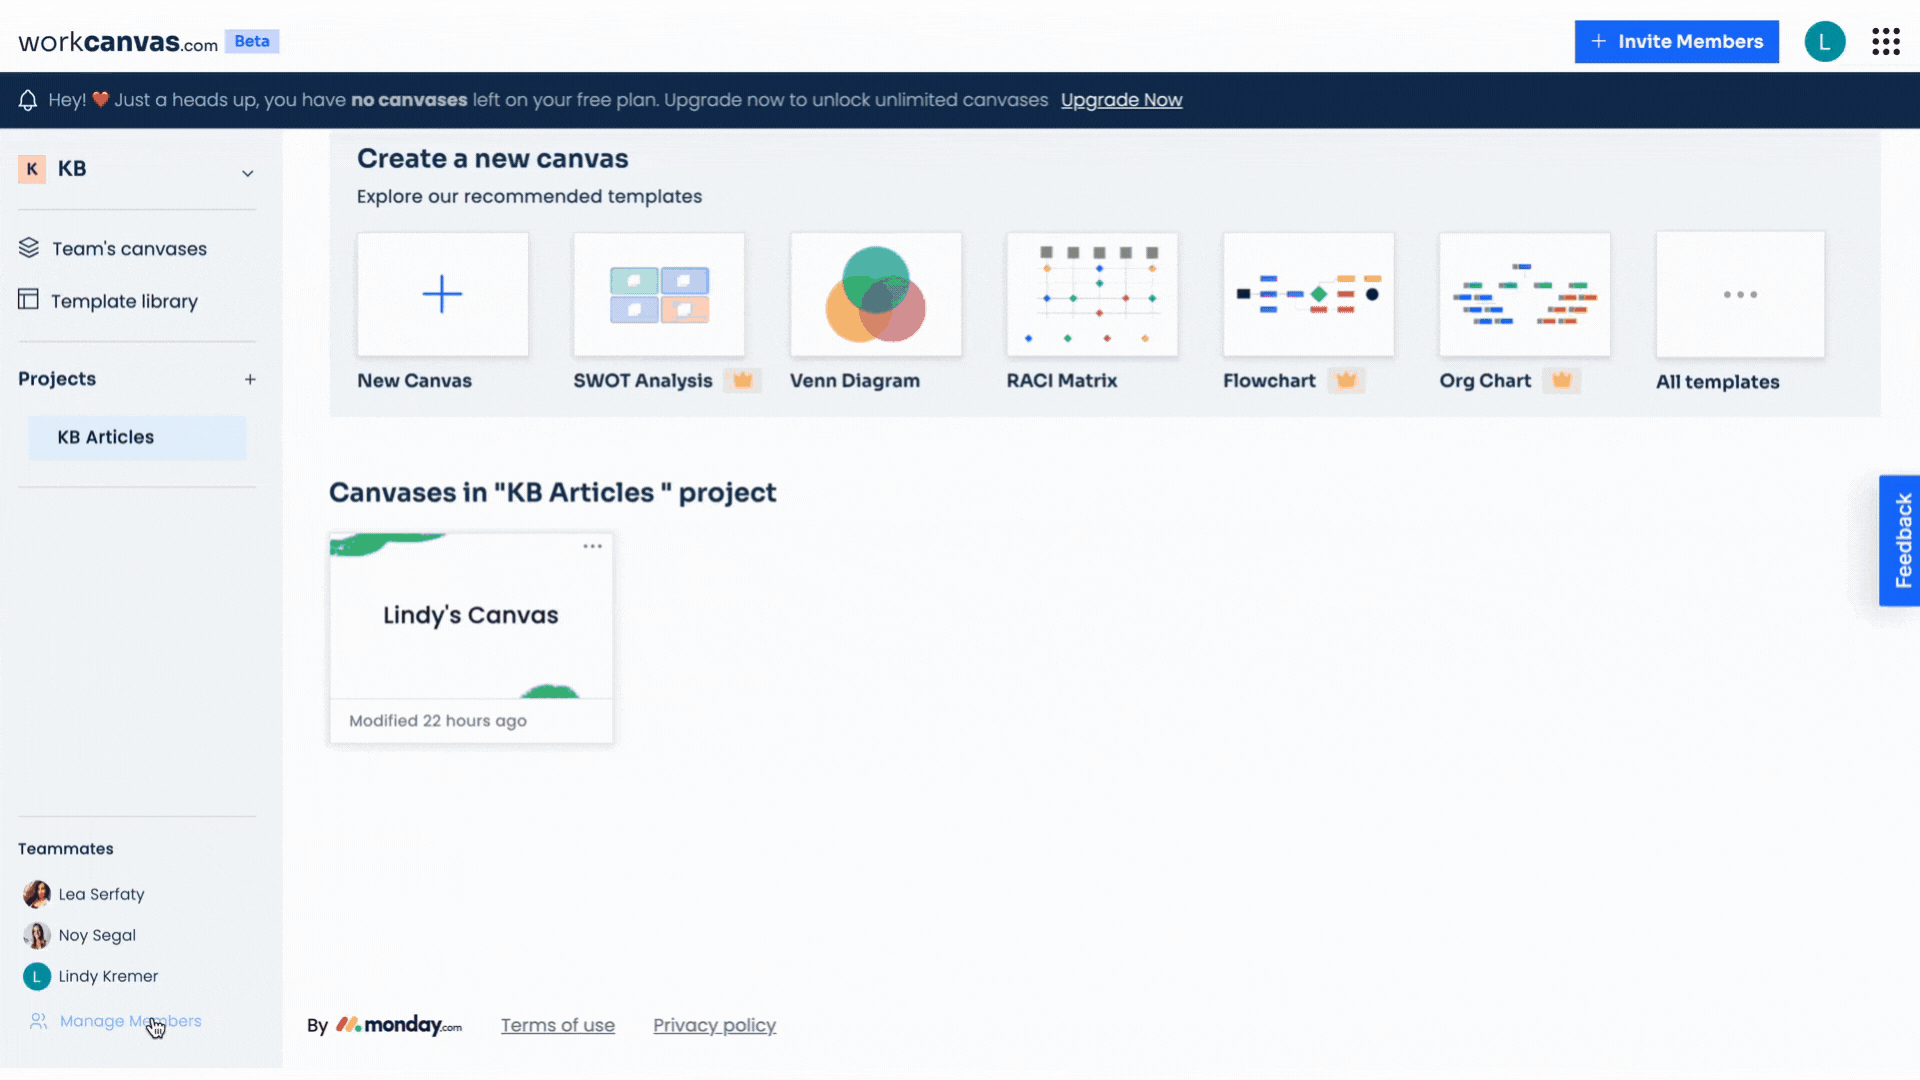
Task: Click the premium crown on Flowchart template
Action: coord(1347,380)
